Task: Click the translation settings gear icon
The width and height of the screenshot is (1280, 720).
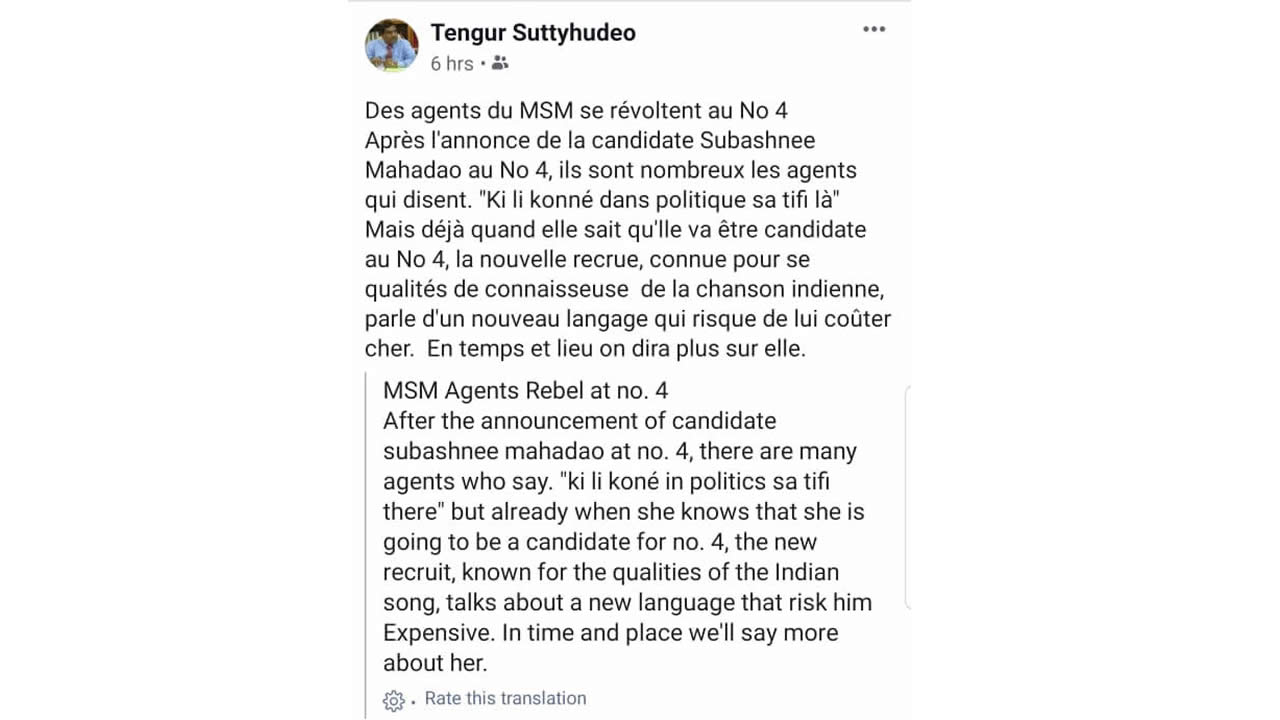Action: click(x=394, y=701)
